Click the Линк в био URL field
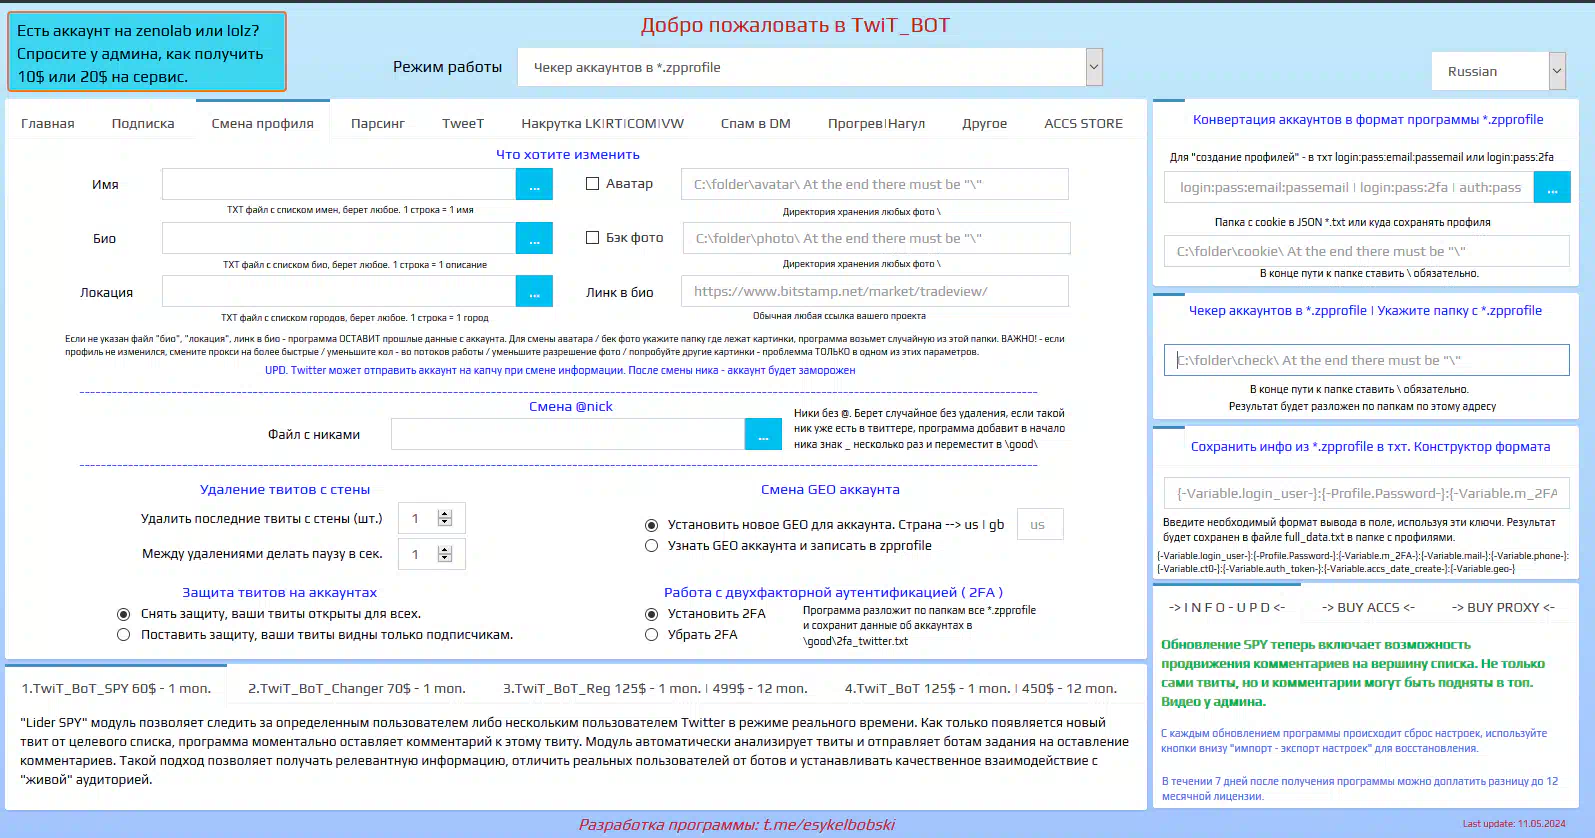 [x=875, y=291]
